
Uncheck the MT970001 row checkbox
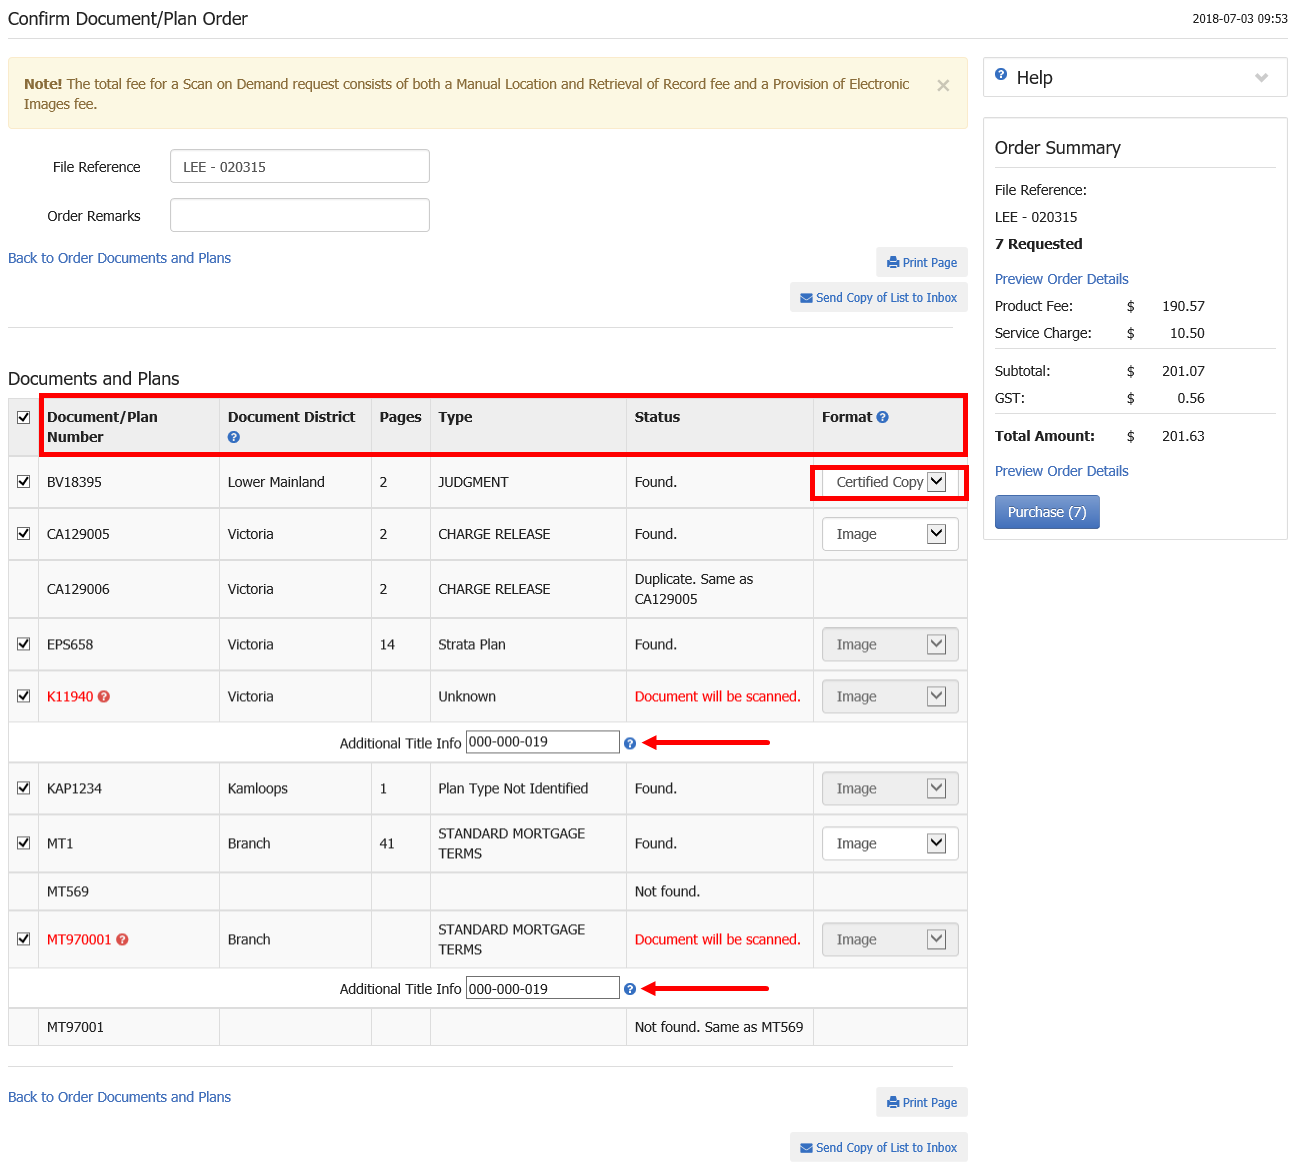(24, 940)
